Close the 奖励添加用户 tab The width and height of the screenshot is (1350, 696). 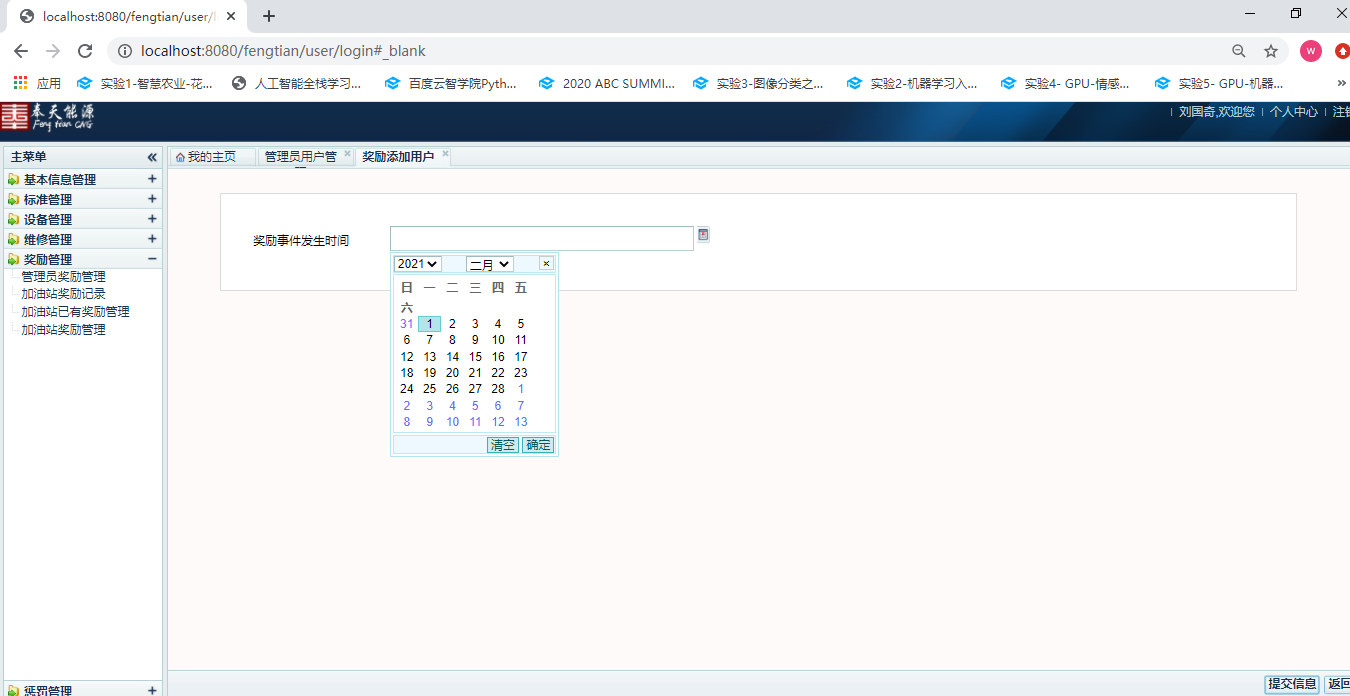coord(445,155)
